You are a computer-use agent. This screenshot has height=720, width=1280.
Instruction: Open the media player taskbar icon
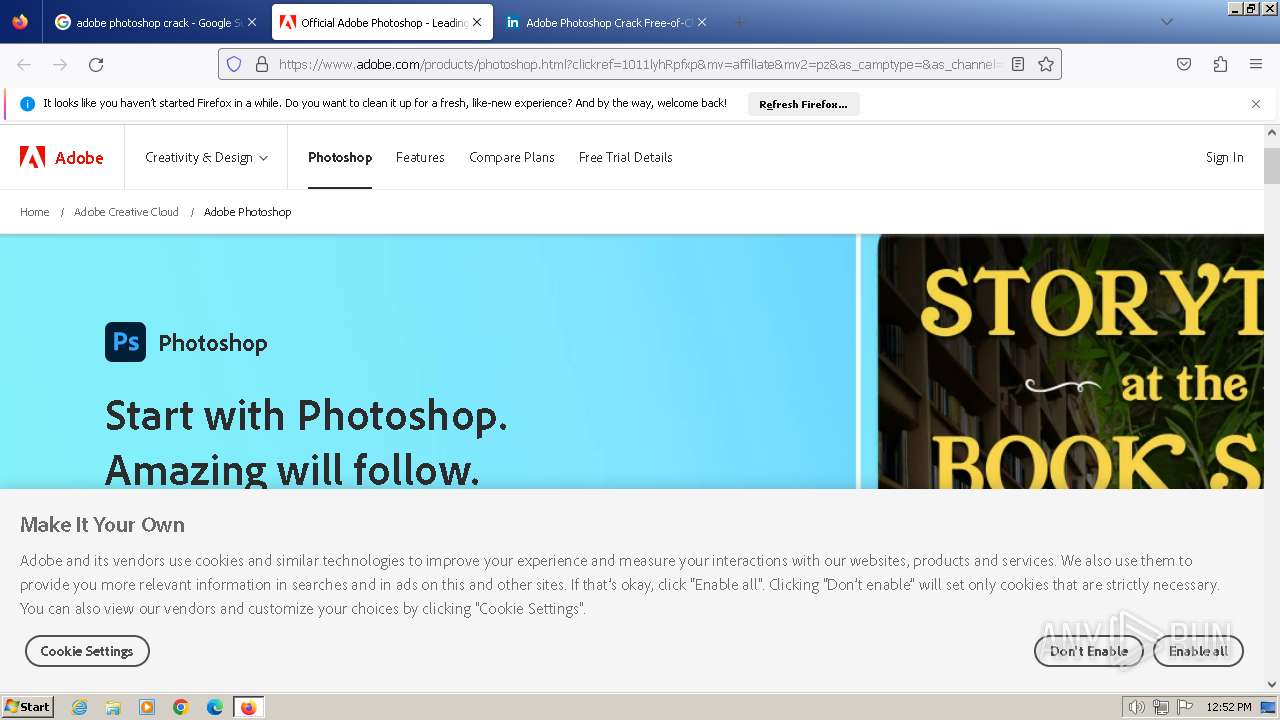coord(147,707)
